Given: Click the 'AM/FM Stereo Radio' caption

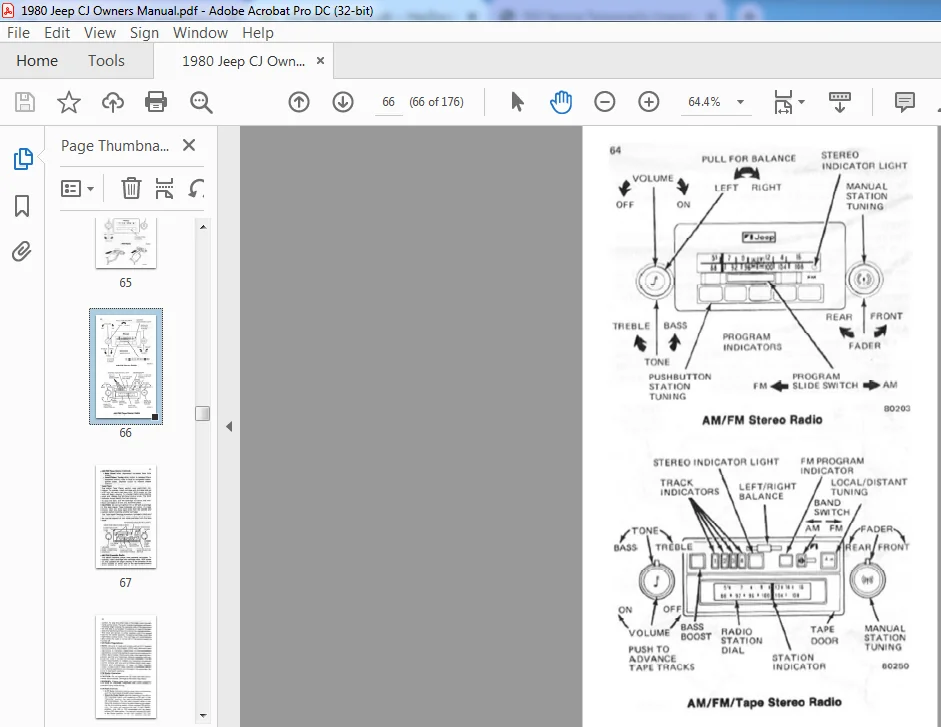Looking at the screenshot, I should click(x=762, y=420).
